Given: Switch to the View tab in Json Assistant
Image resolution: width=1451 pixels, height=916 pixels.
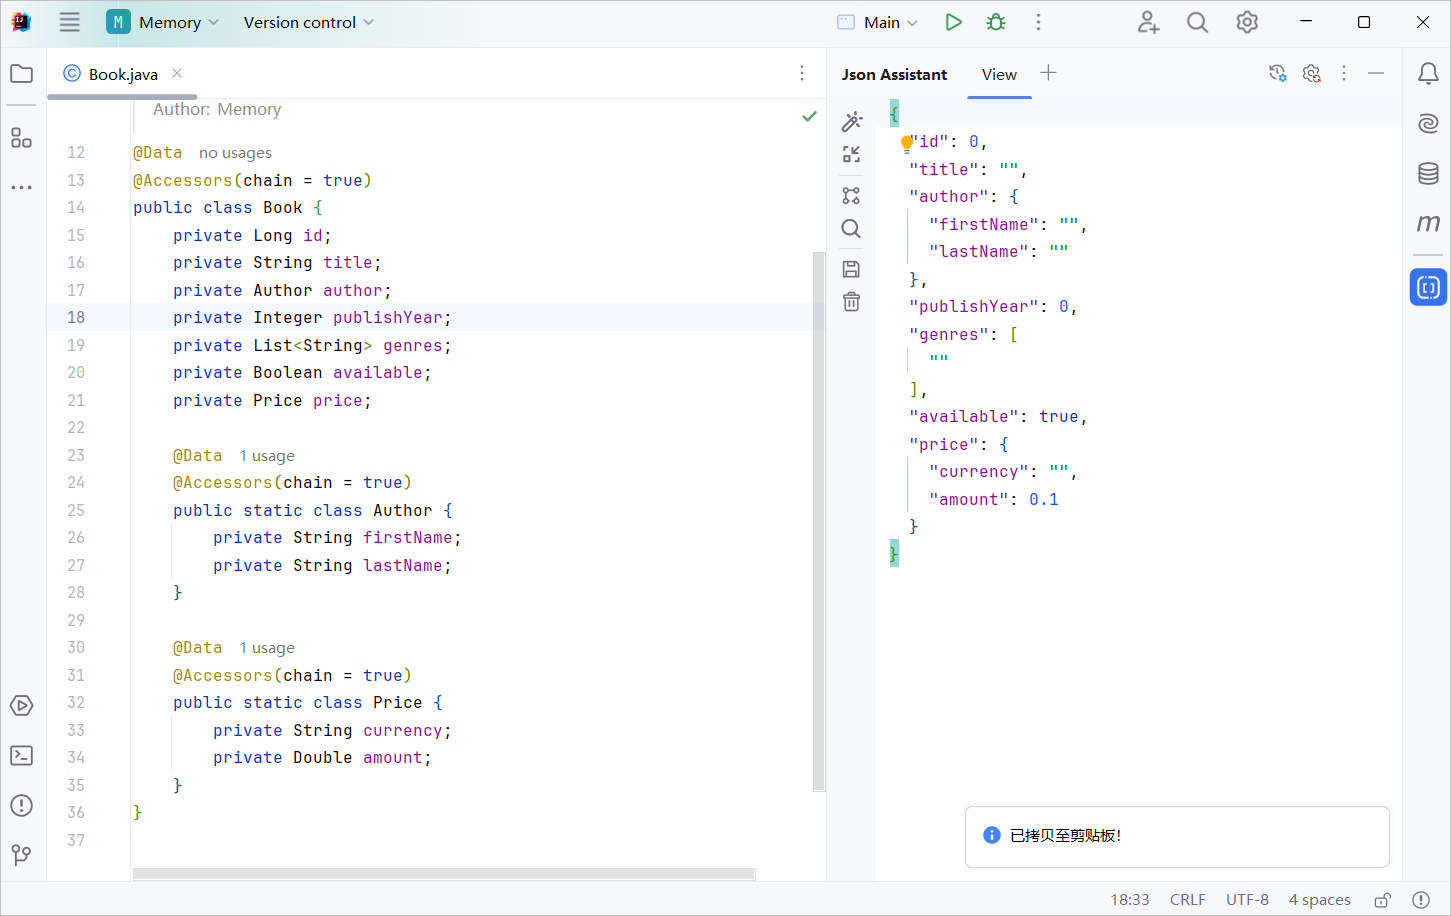Looking at the screenshot, I should [999, 74].
